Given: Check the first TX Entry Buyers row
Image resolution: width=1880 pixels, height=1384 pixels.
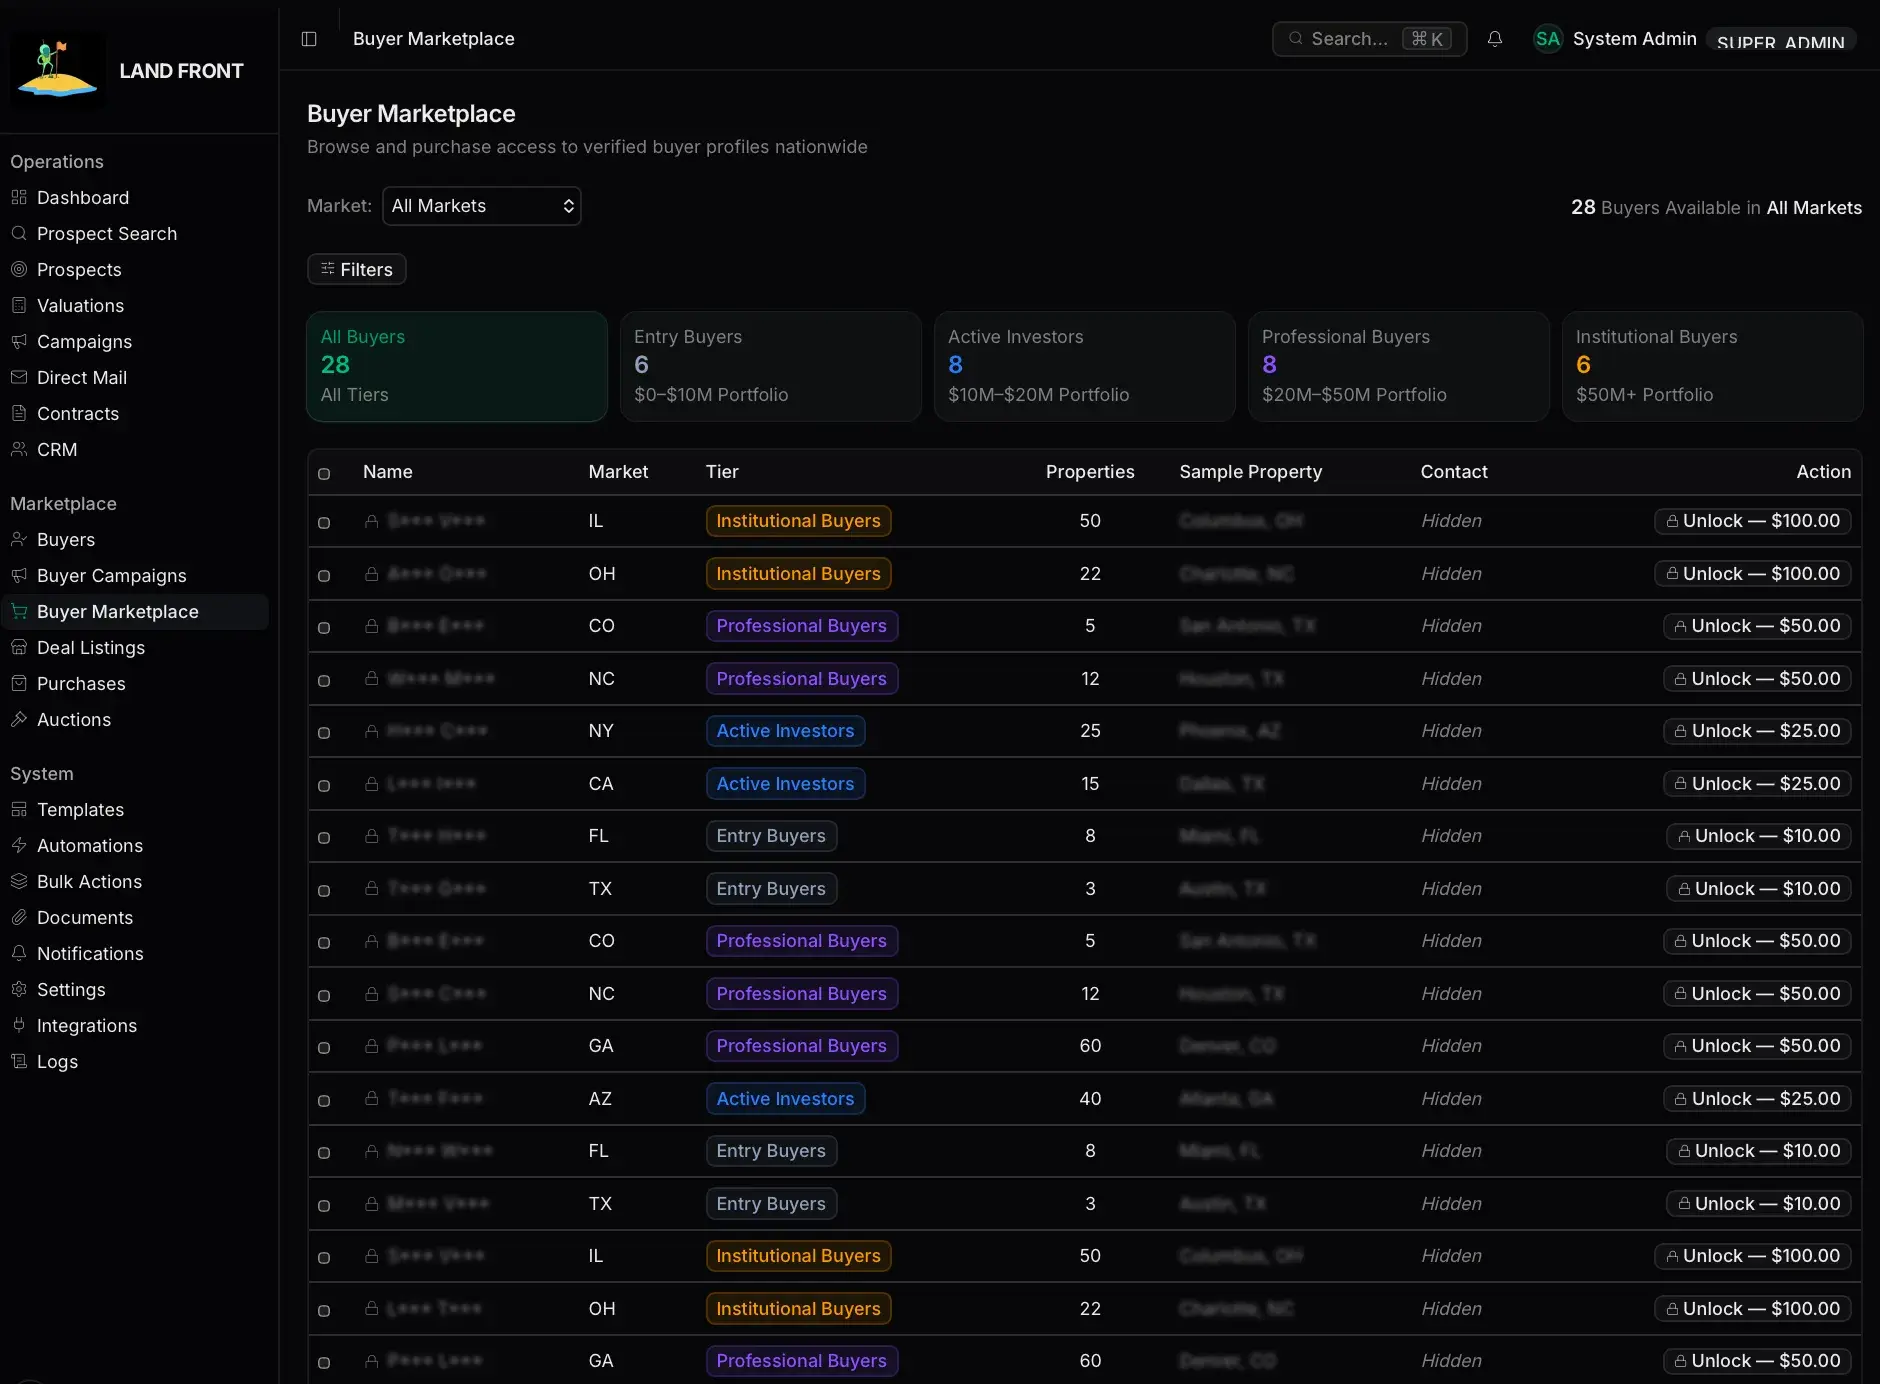Looking at the screenshot, I should click(x=324, y=890).
